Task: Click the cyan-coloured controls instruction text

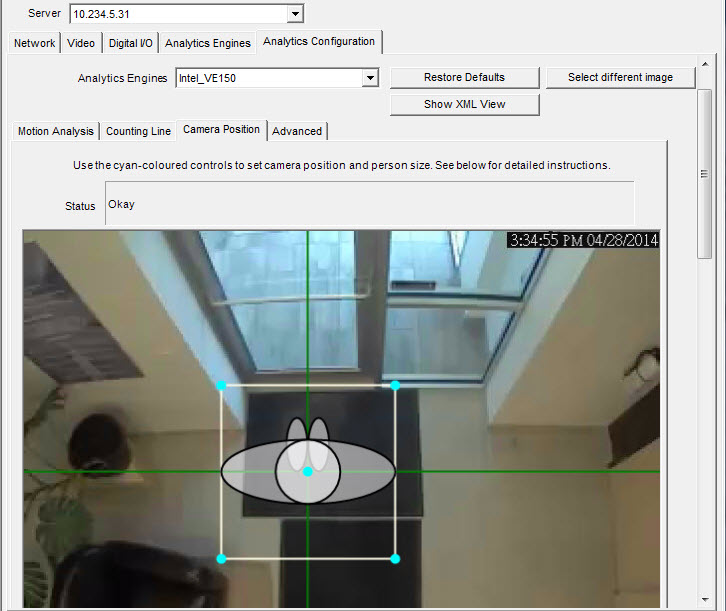Action: (x=341, y=165)
